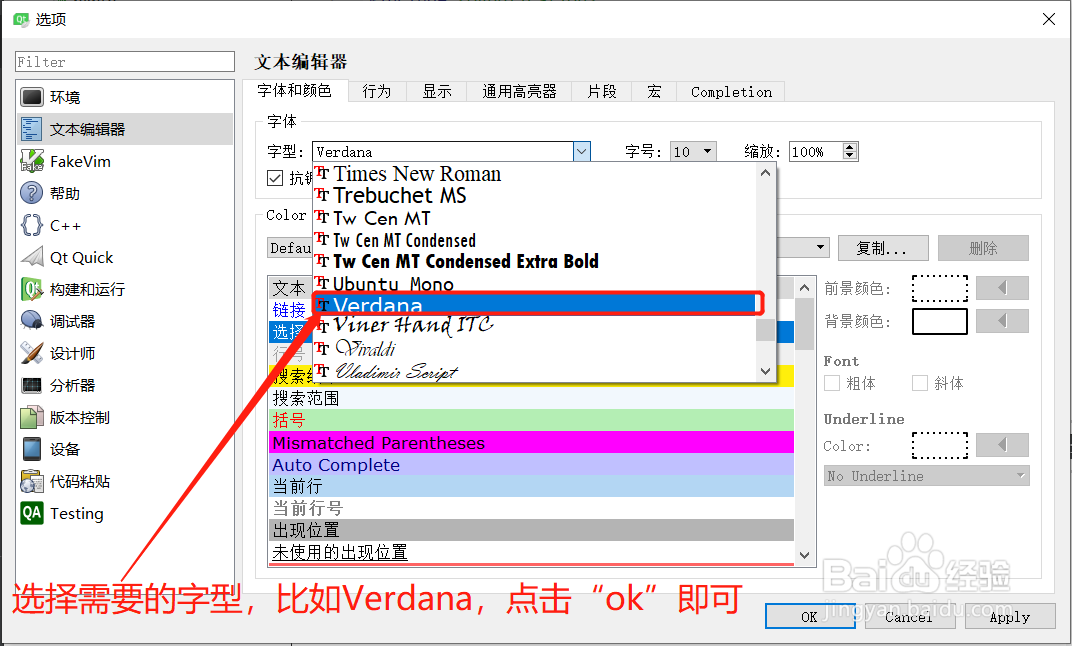
Task: Open the 字号 font size dropdown
Action: coord(693,152)
